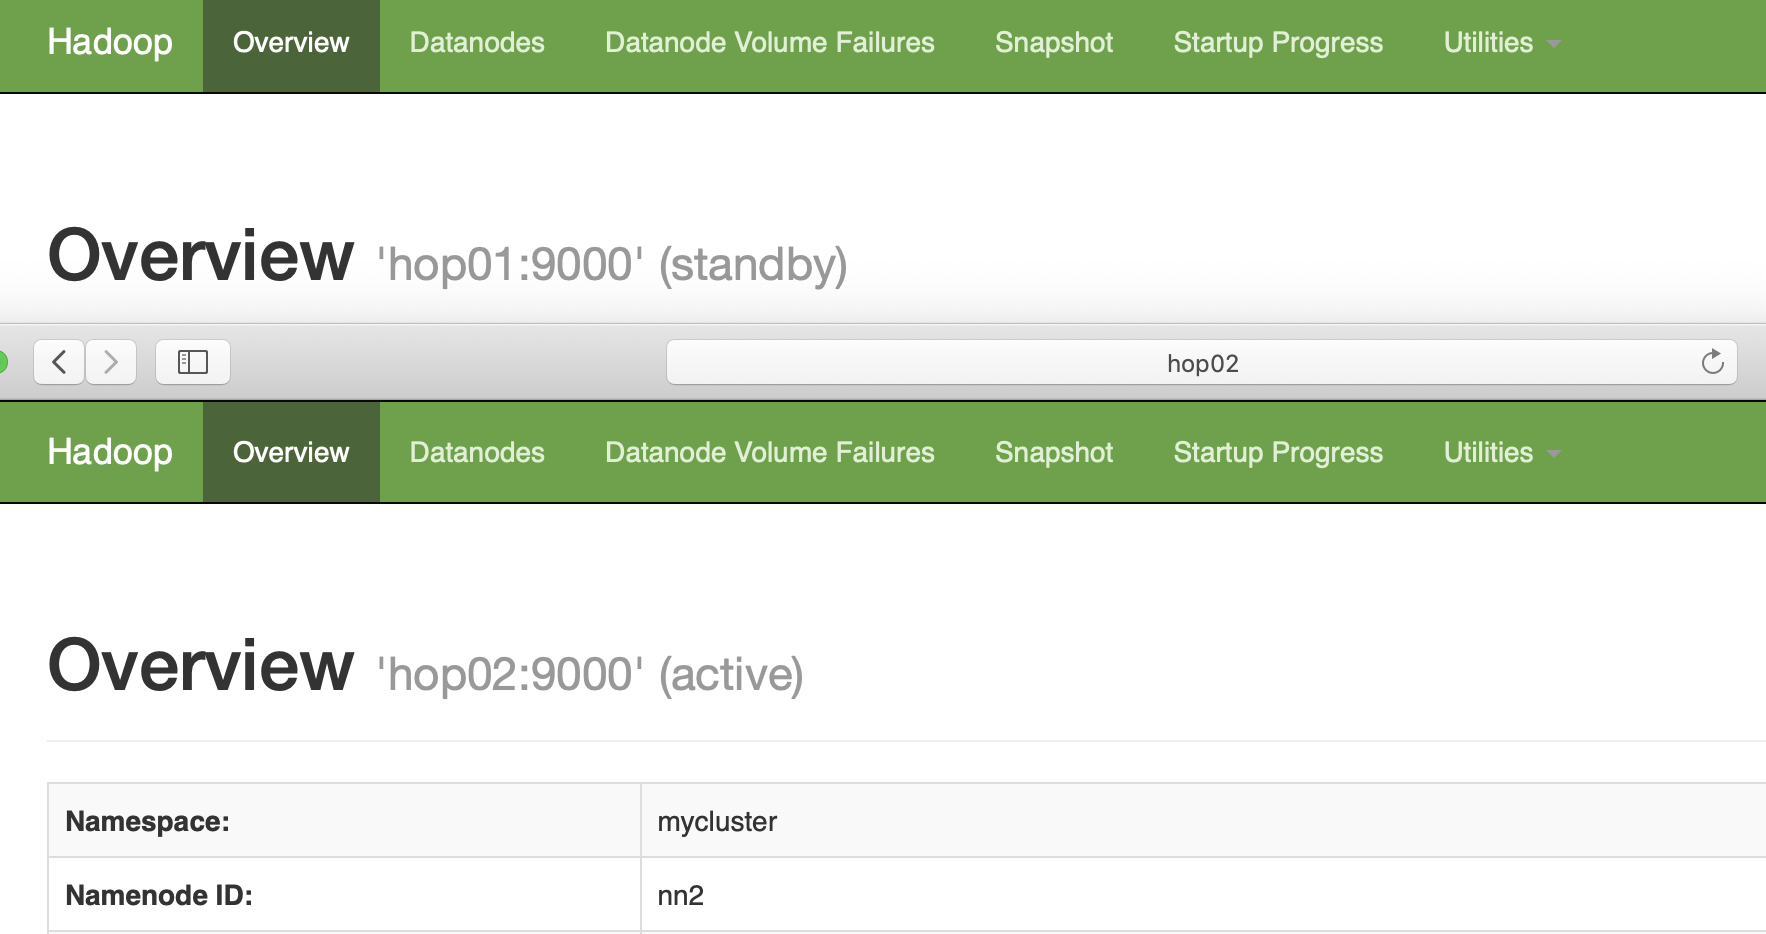Select active Overview tab in hop02 navbar
1766x934 pixels.
point(291,453)
